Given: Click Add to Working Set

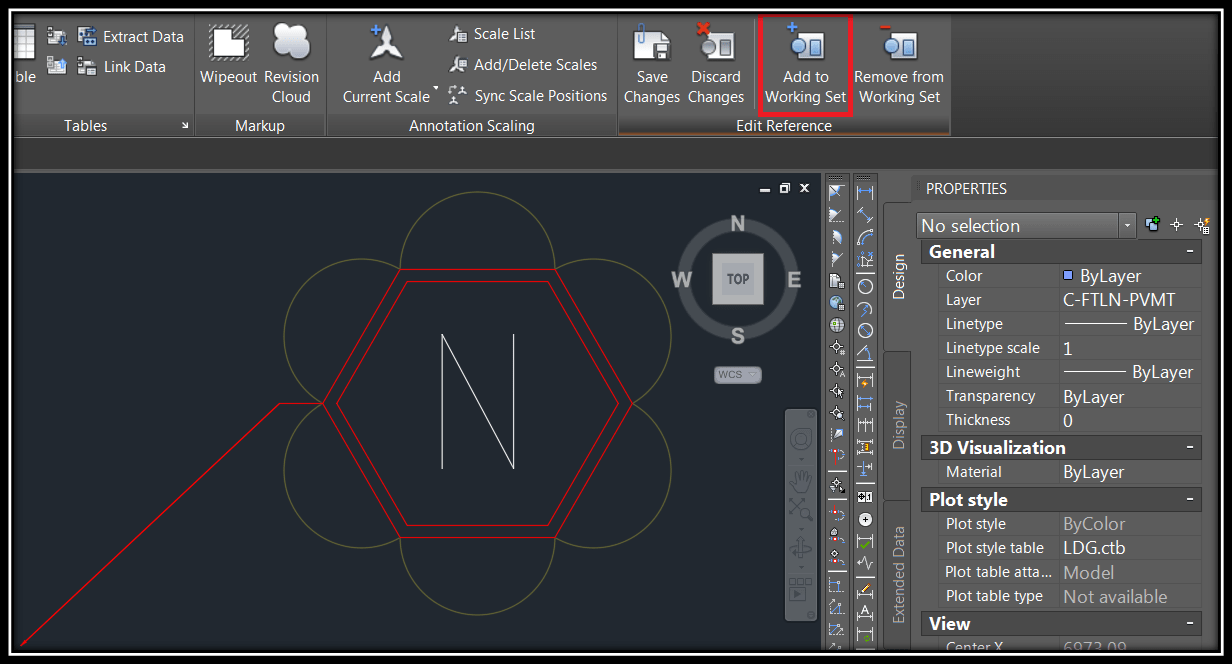Looking at the screenshot, I should 805,64.
